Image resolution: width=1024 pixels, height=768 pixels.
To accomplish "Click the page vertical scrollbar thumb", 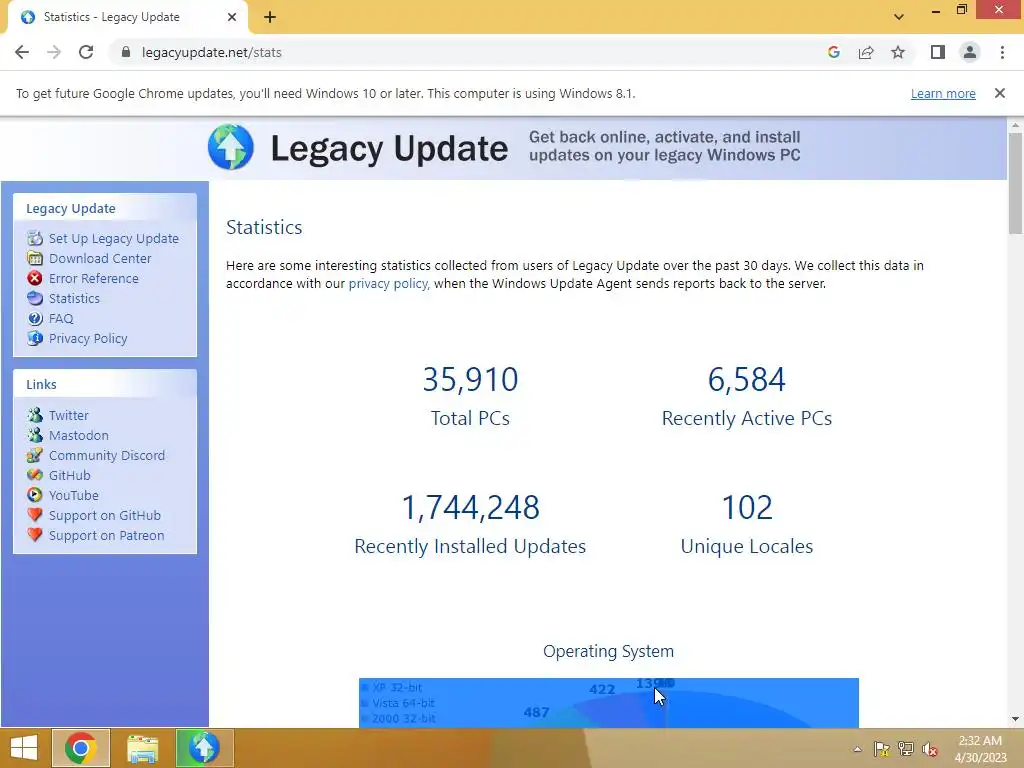I will point(1015,183).
